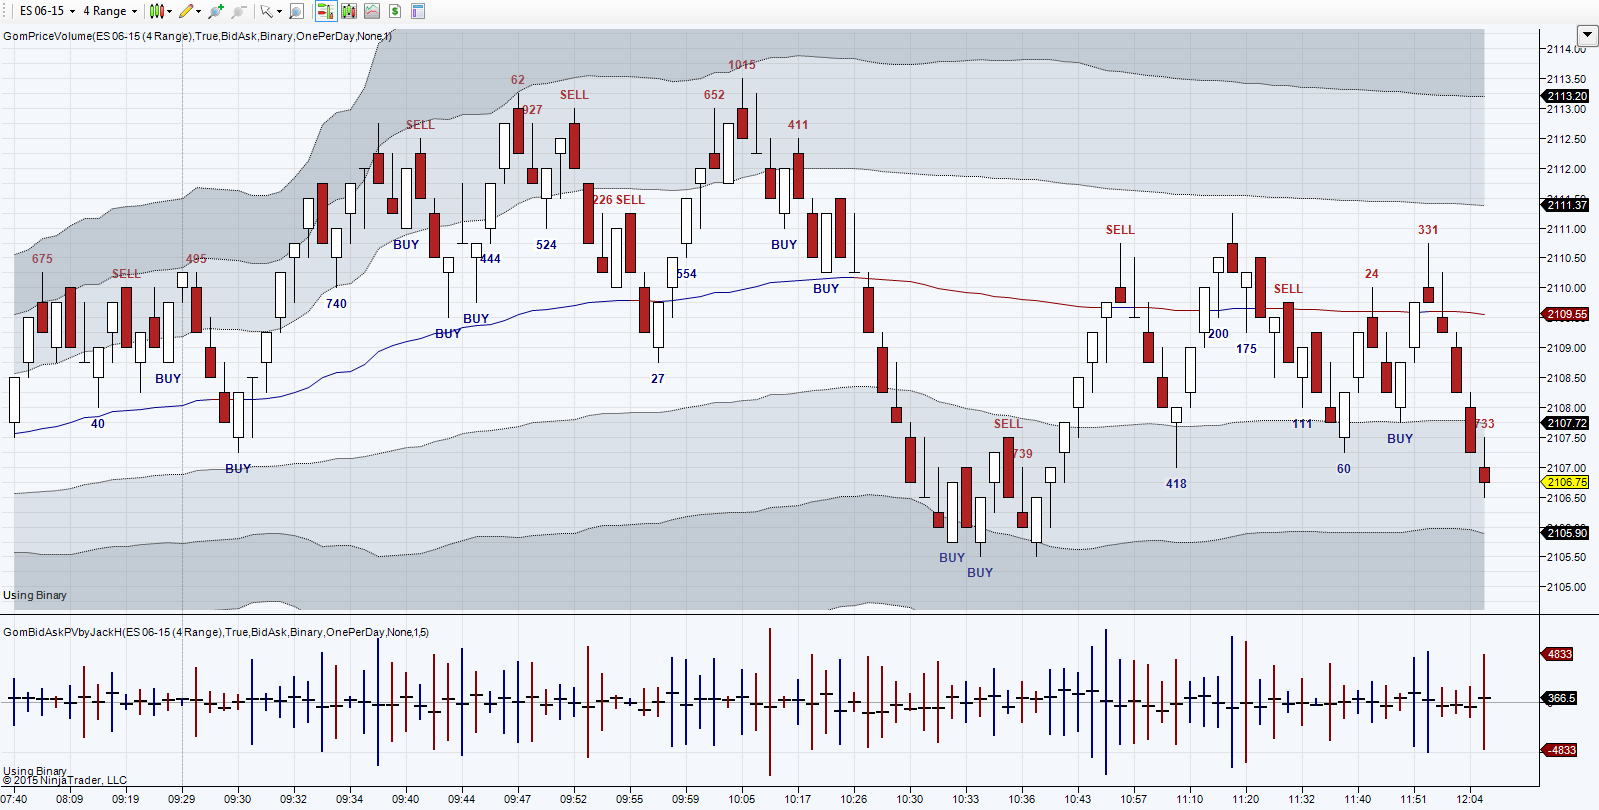Open the chart bar style tool
1599x810 pixels.
156,11
